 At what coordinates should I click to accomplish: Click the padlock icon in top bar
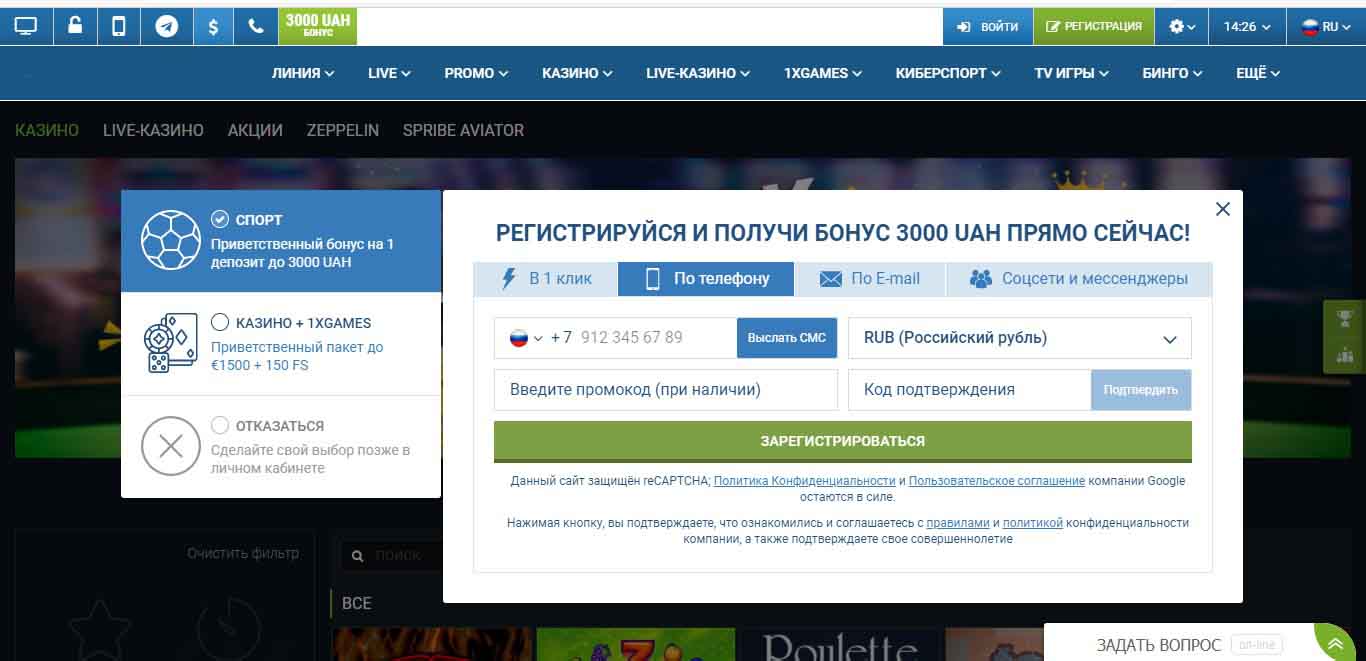coord(75,27)
